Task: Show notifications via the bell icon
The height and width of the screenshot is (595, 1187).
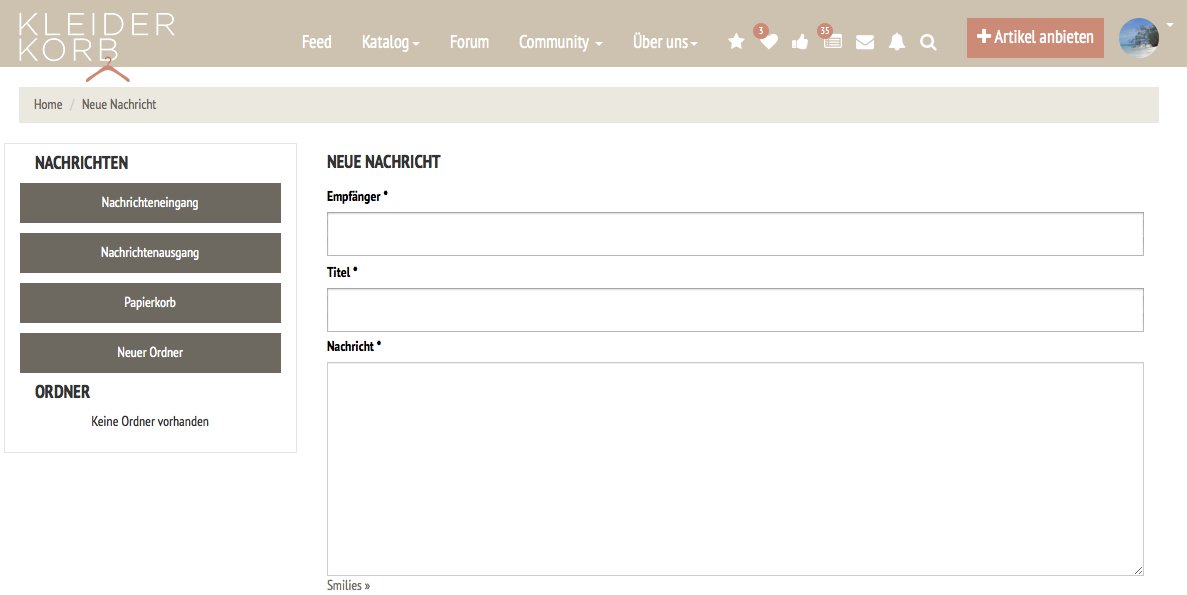Action: coord(897,42)
